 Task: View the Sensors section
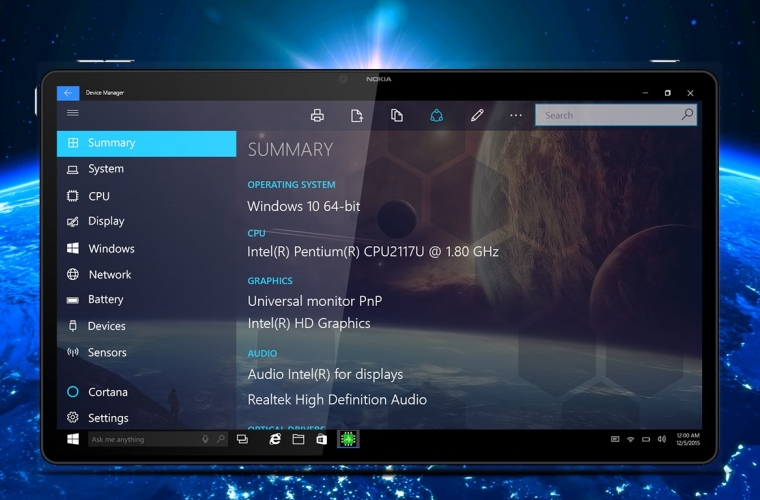pyautogui.click(x=146, y=352)
